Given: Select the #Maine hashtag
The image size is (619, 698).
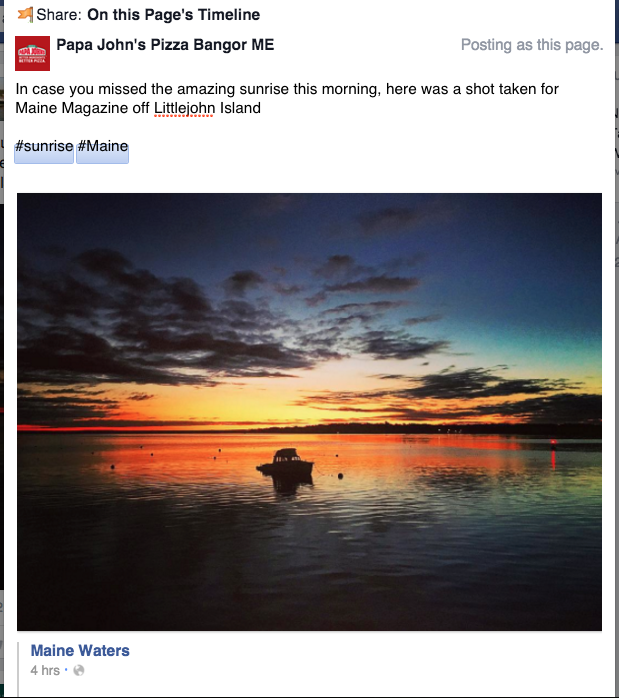Looking at the screenshot, I should pos(103,146).
